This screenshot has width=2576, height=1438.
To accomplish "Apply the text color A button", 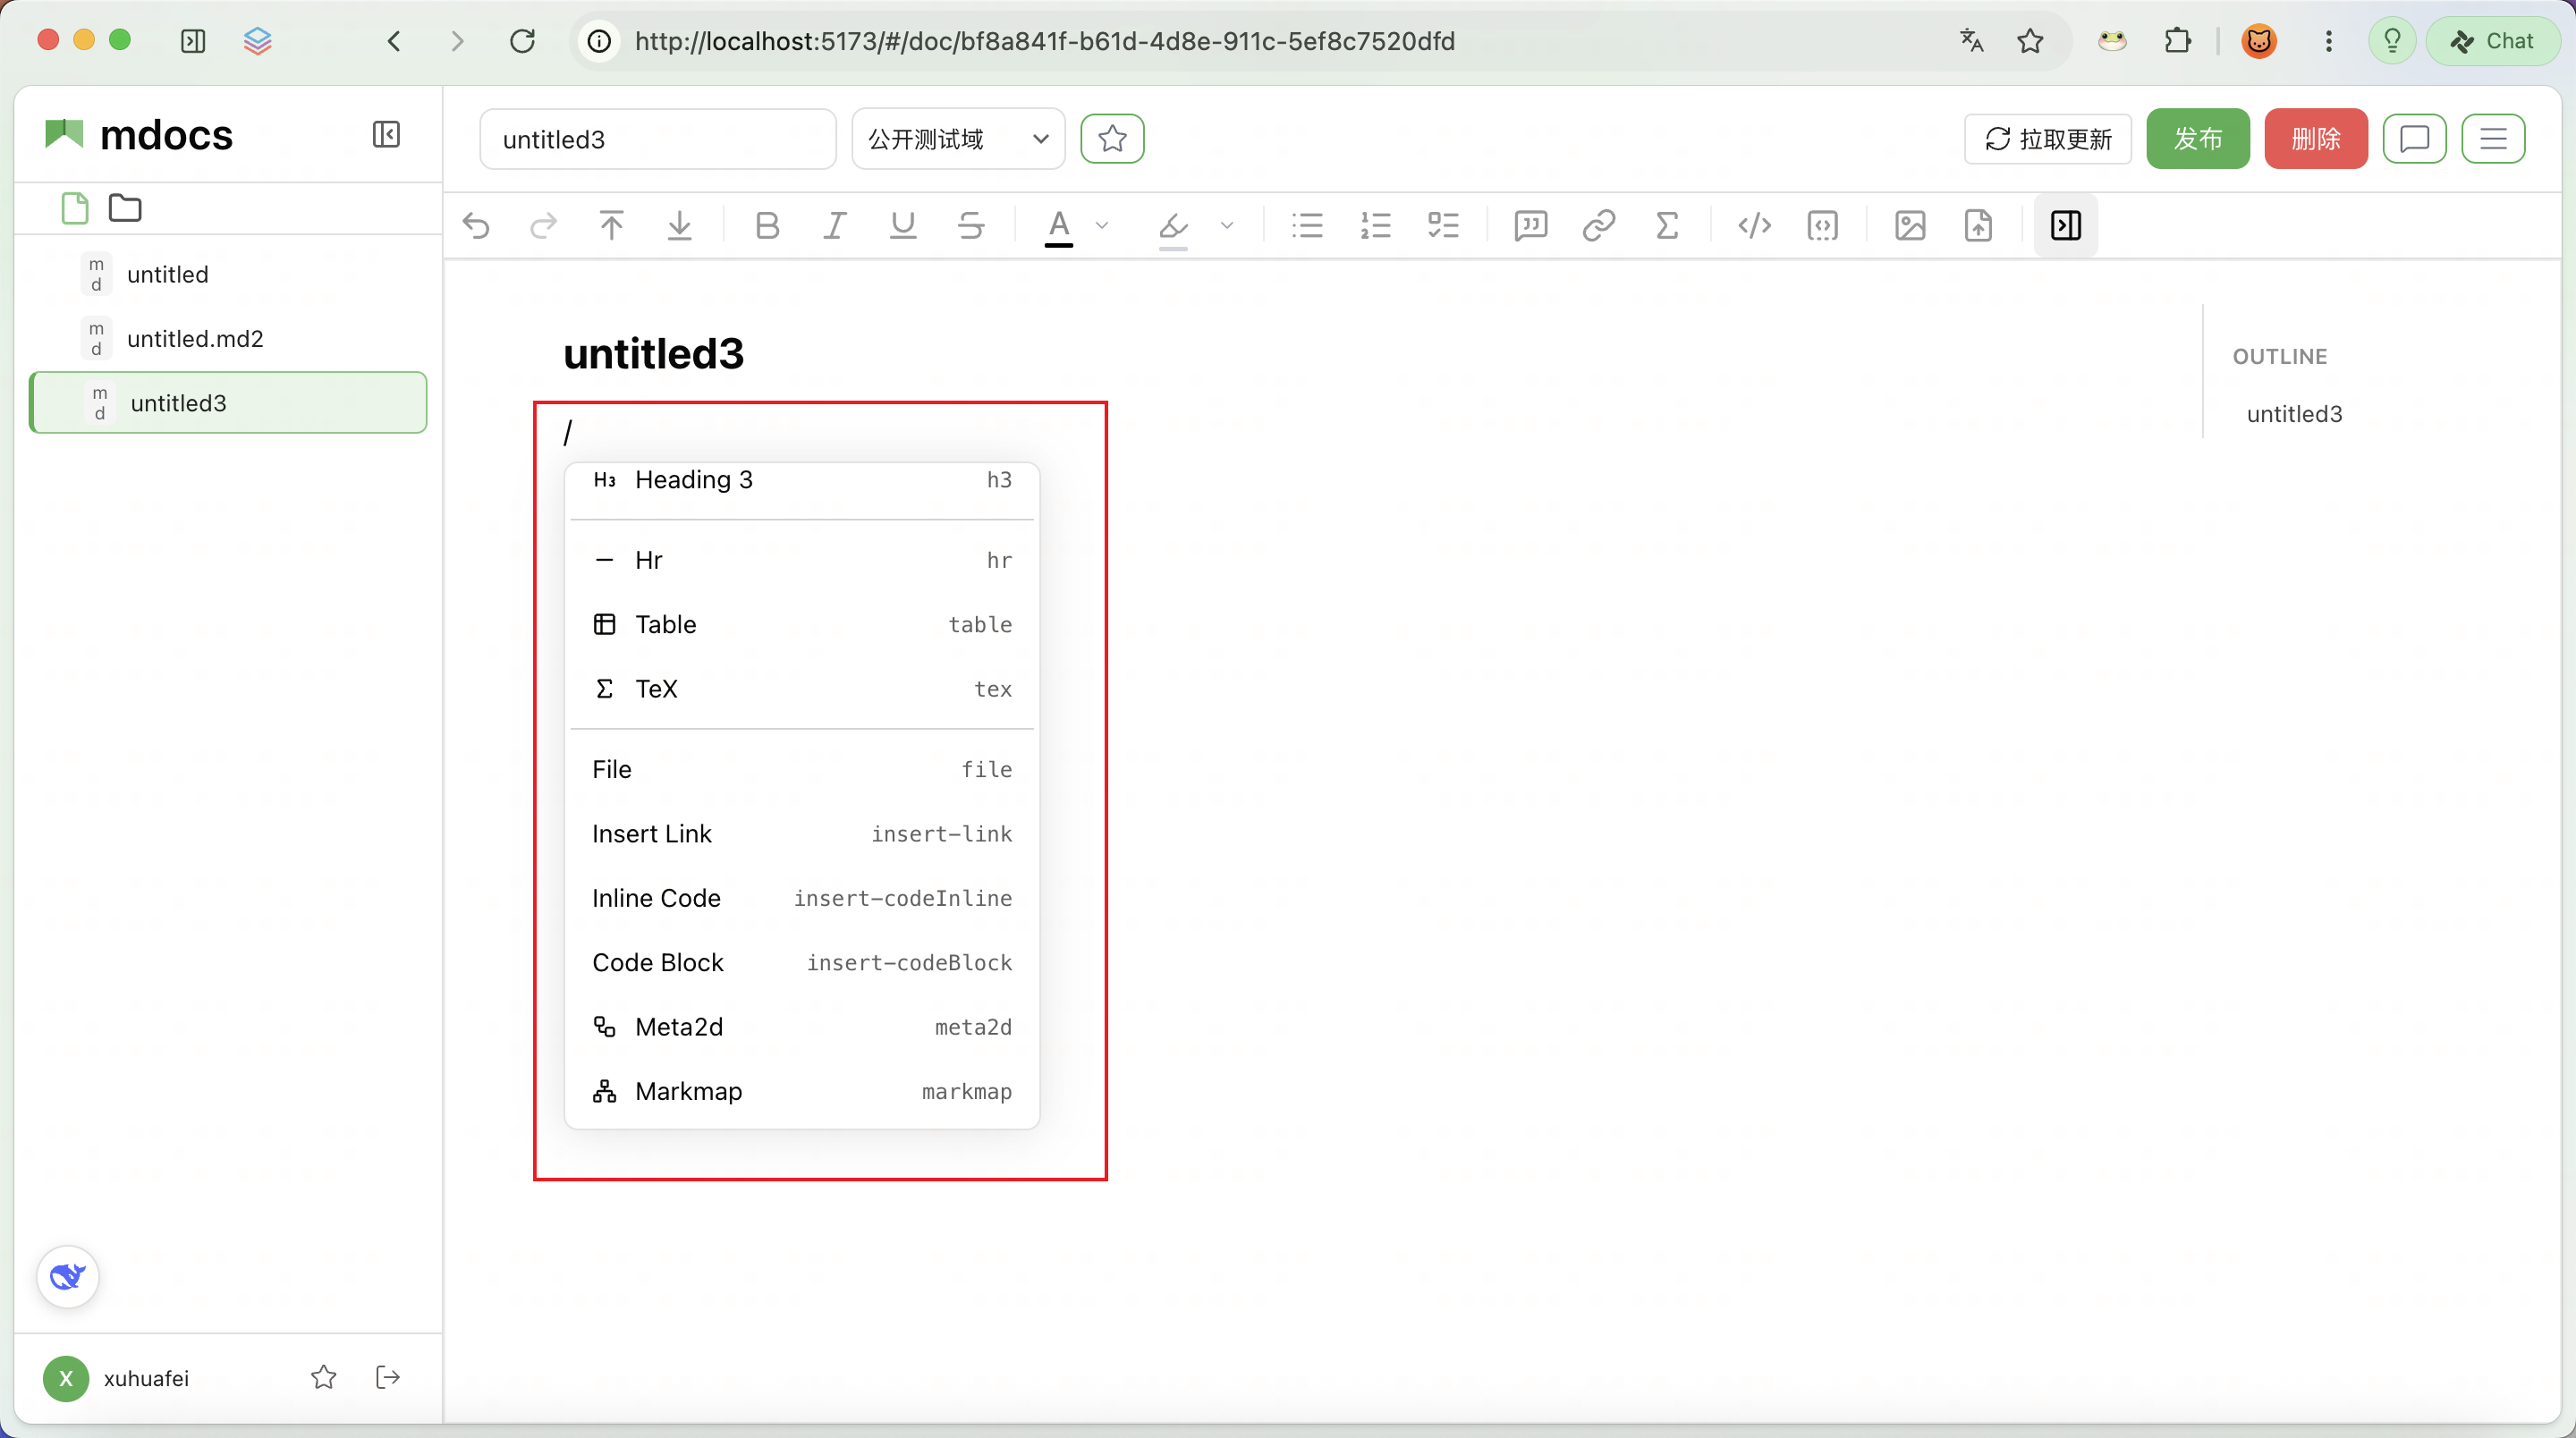I will pos(1059,226).
